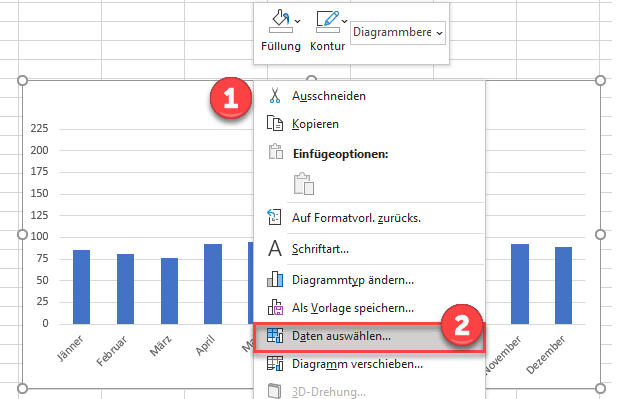The height and width of the screenshot is (399, 624).
Task: Click the Diagrammtyp ändern chart icon
Action: coord(275,279)
